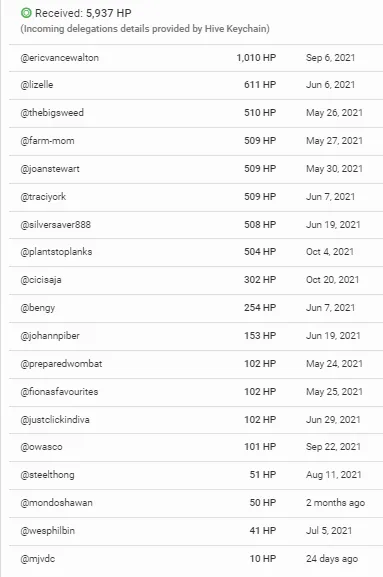Click the @mondoshawan username
The image size is (383, 577).
tap(56, 503)
